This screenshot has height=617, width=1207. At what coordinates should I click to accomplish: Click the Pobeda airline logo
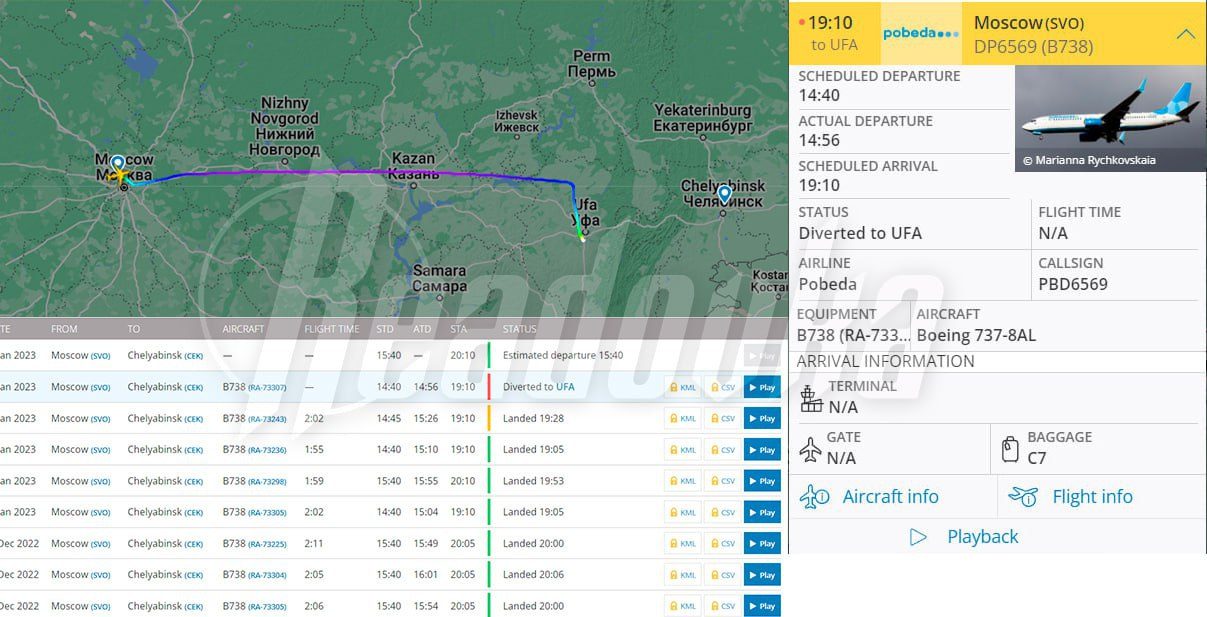pyautogui.click(x=920, y=33)
